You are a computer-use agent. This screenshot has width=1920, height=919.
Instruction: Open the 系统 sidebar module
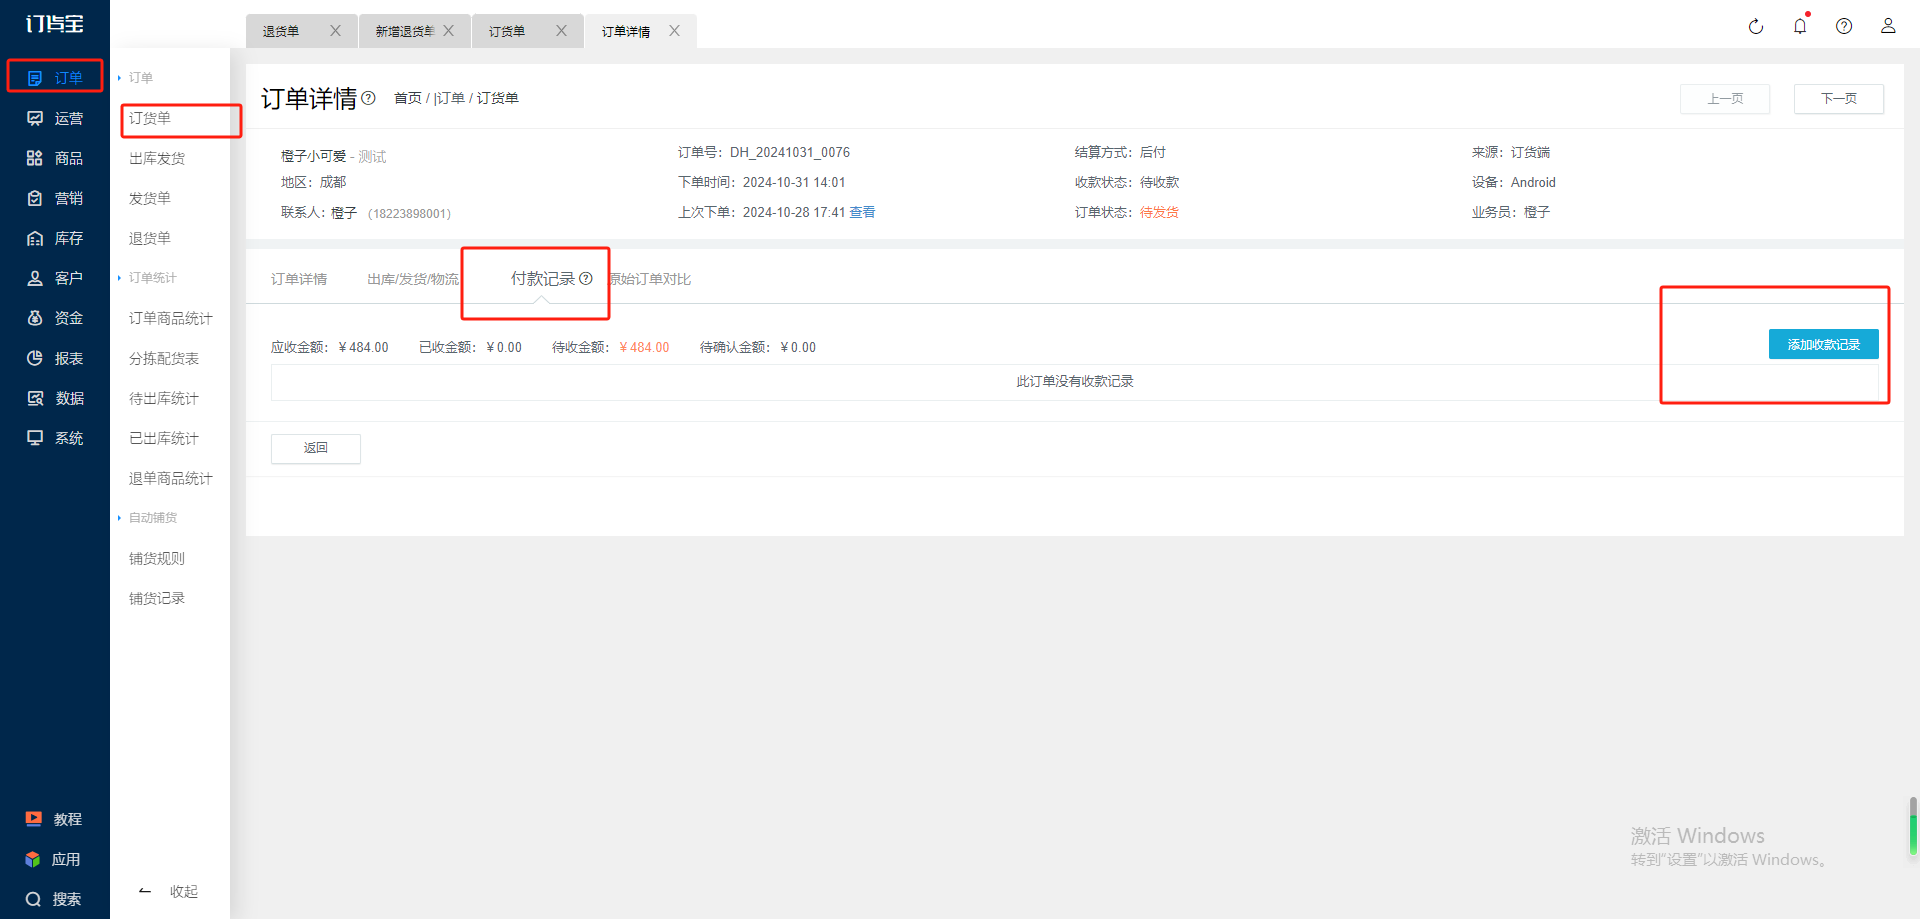click(x=55, y=438)
